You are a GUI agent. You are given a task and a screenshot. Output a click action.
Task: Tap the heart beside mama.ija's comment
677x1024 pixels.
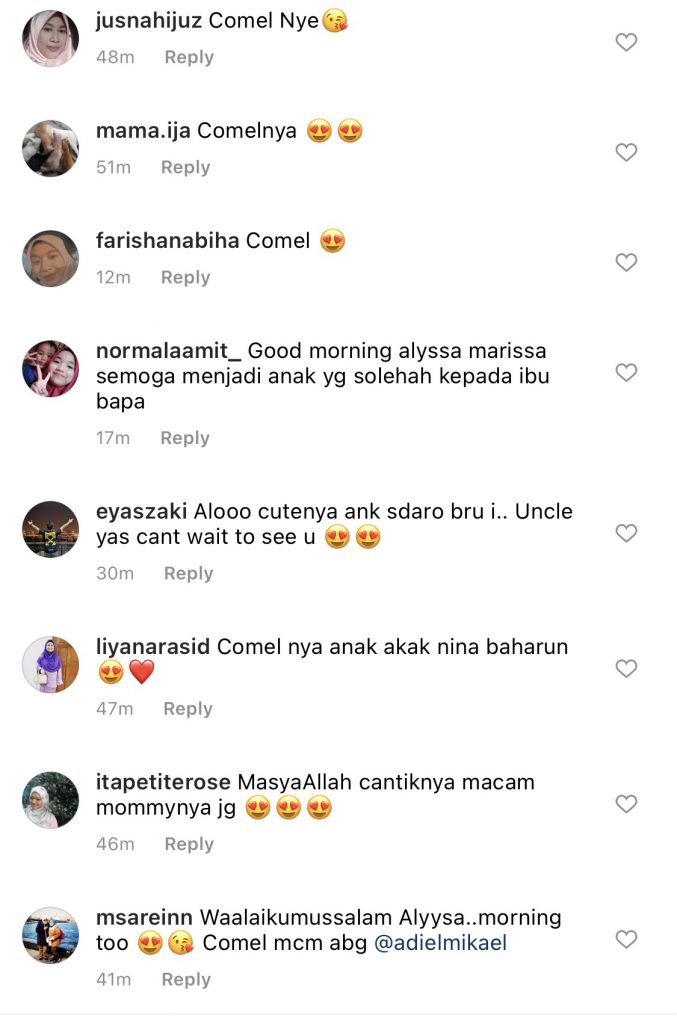click(x=626, y=152)
